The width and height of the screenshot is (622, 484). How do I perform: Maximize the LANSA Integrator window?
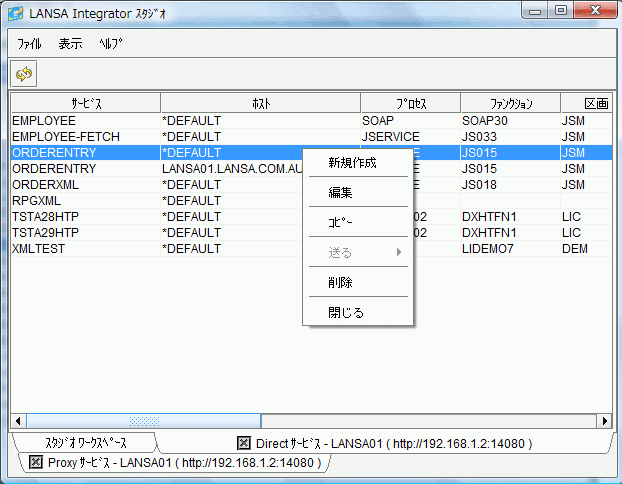click(560, 11)
